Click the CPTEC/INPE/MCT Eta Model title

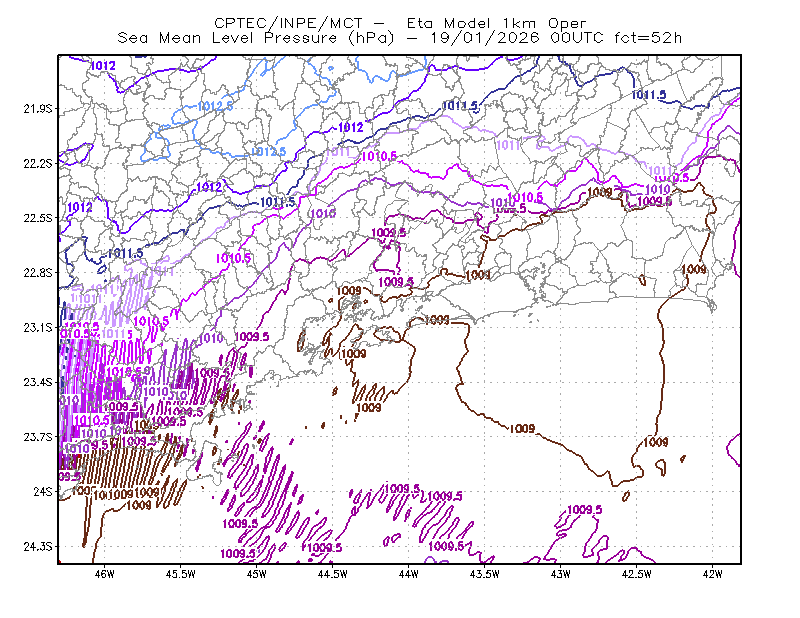point(400,23)
